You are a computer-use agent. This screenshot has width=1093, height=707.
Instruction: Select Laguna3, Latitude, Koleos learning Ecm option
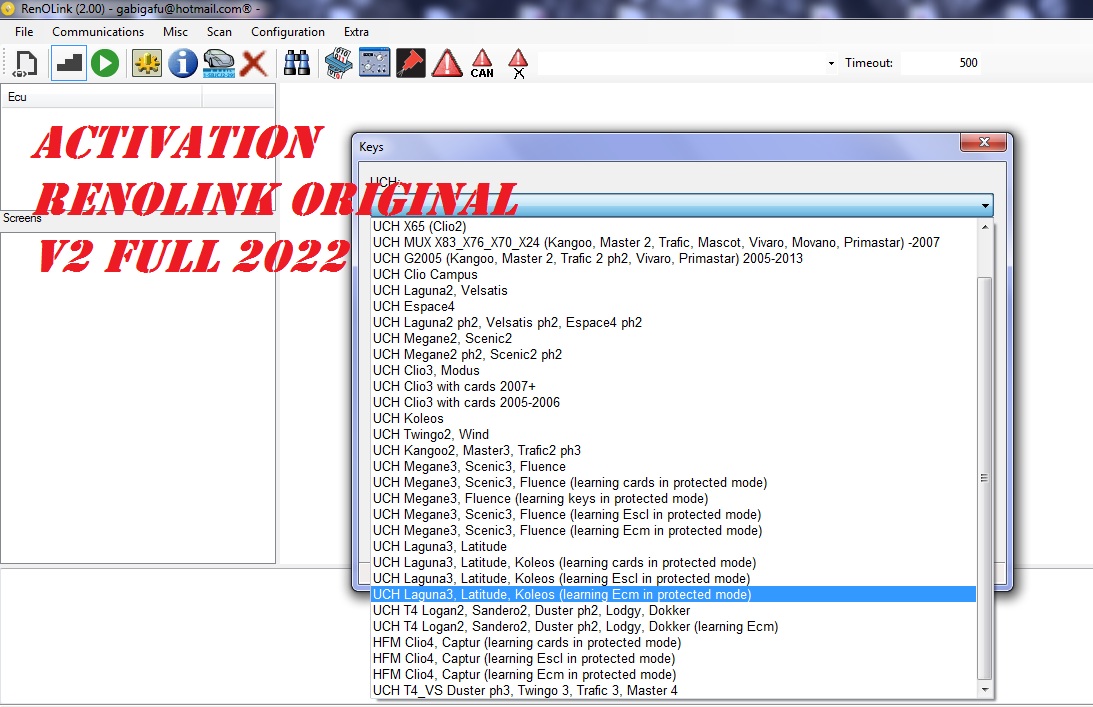click(673, 595)
